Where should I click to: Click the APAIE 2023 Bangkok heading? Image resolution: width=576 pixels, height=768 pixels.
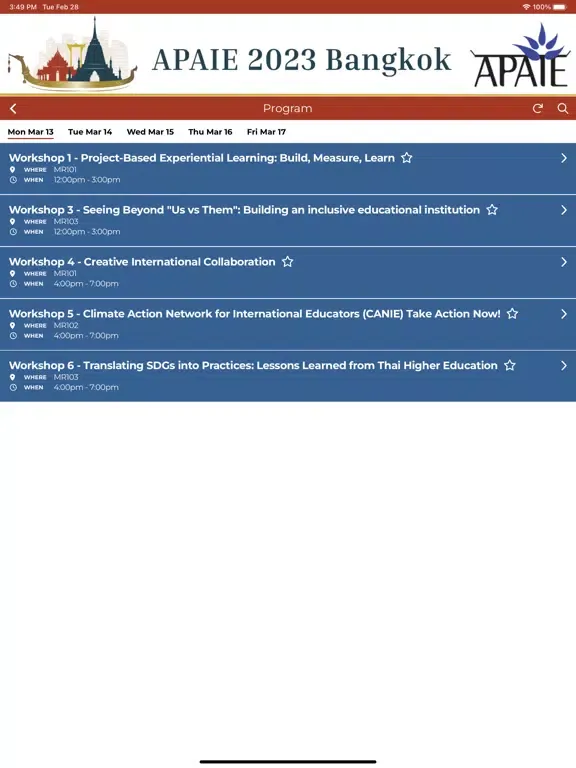point(301,60)
